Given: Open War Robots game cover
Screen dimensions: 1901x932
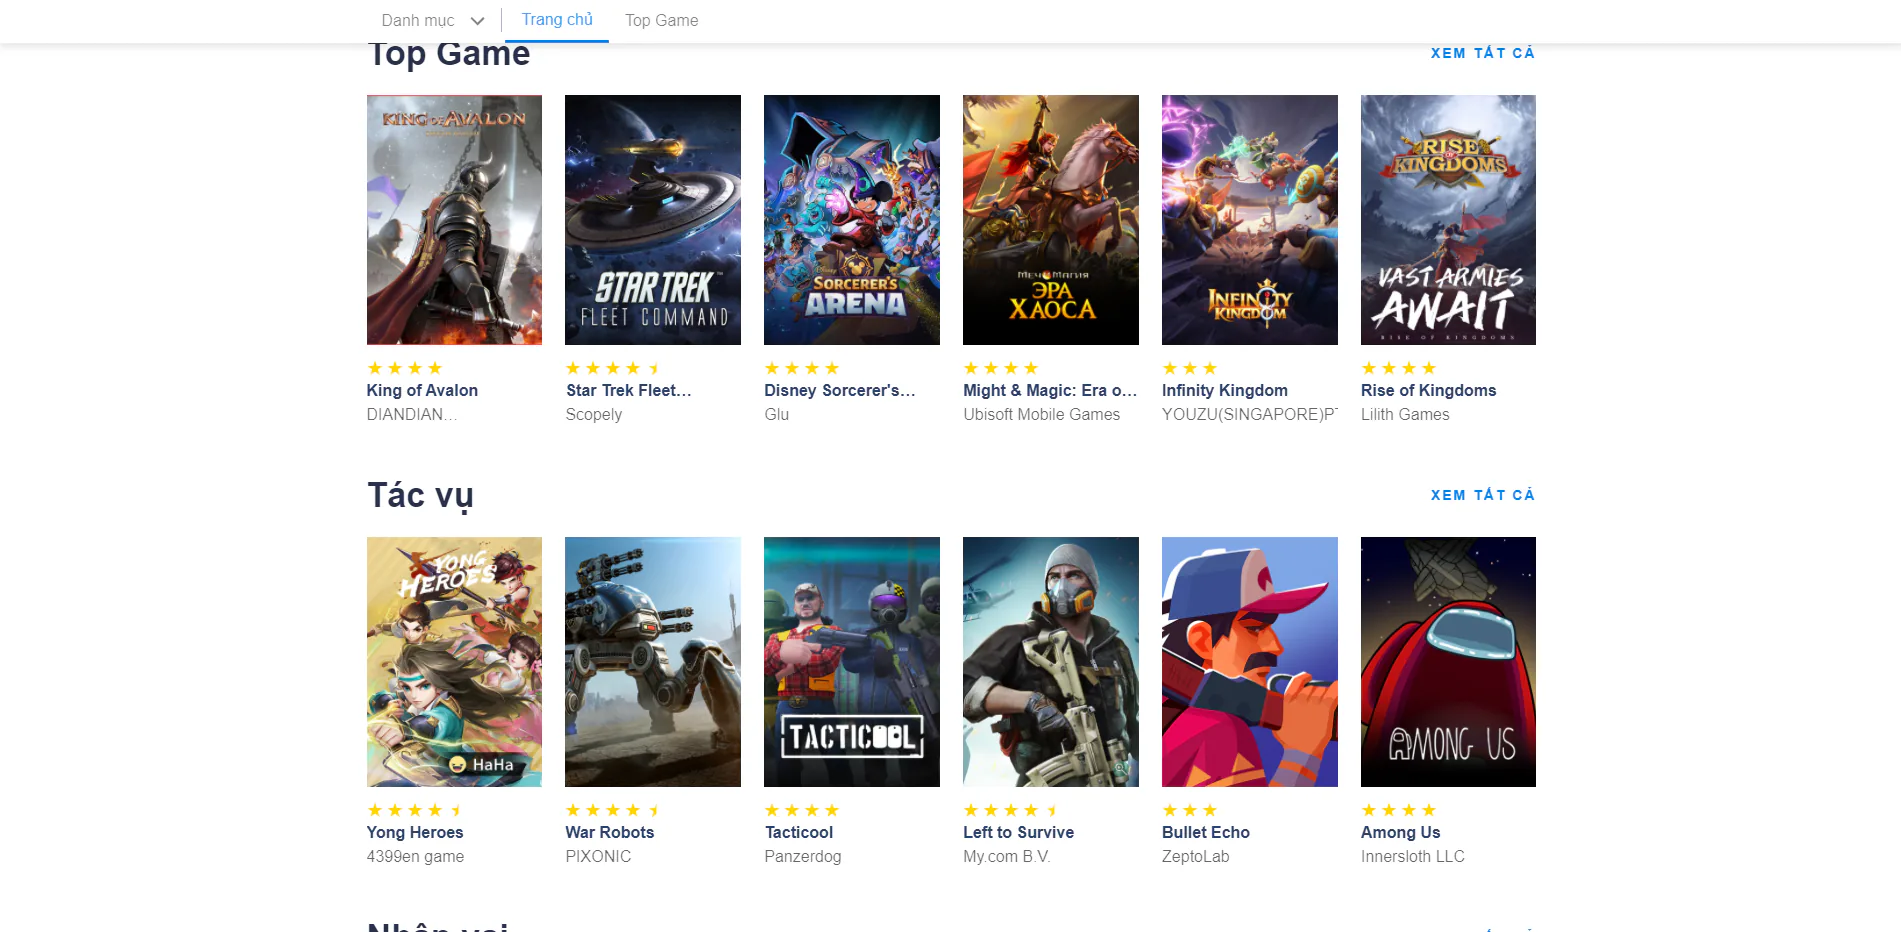Looking at the screenshot, I should coord(653,662).
